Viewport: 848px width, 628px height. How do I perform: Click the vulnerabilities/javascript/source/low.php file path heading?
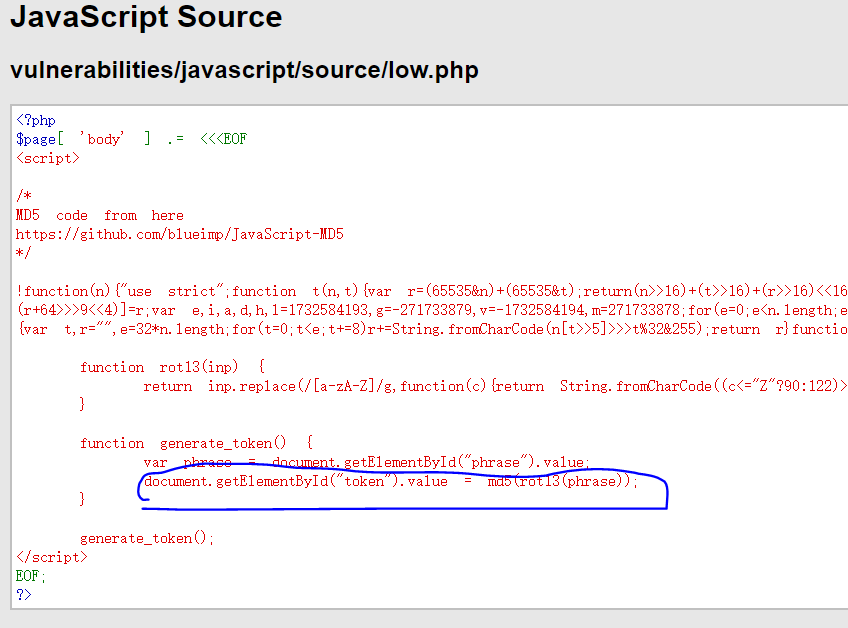(244, 70)
